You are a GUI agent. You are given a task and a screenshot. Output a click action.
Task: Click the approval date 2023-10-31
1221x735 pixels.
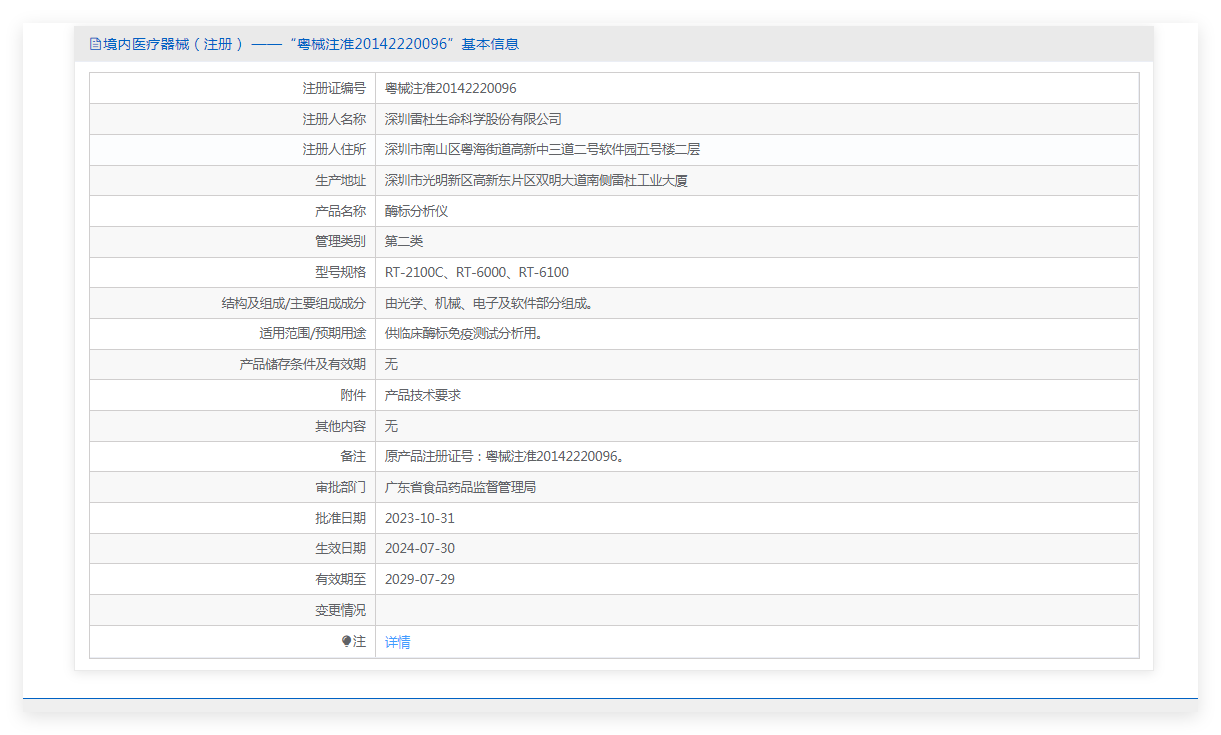420,518
